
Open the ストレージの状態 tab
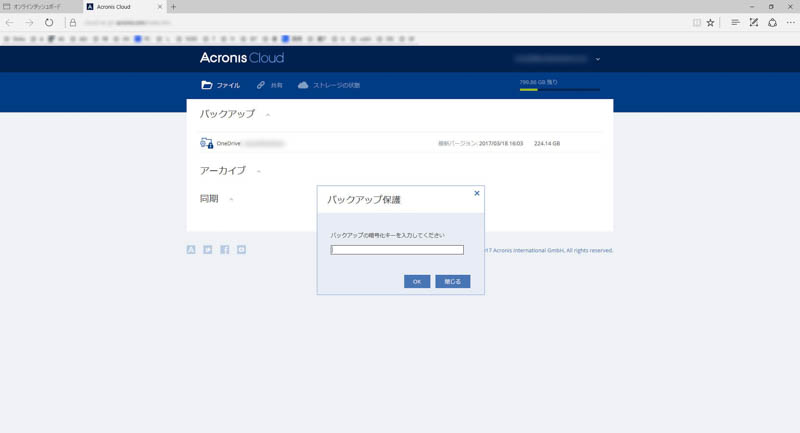pos(329,85)
